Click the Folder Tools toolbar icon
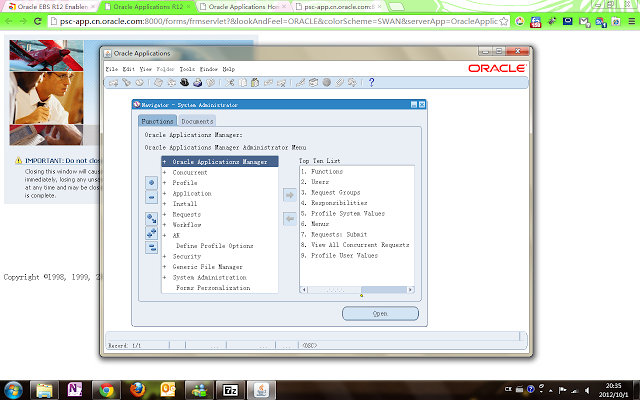Viewport: 640px width, 400px height. pos(352,82)
